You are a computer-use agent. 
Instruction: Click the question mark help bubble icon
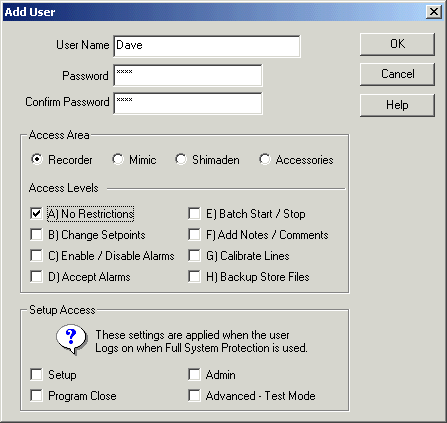point(71,340)
